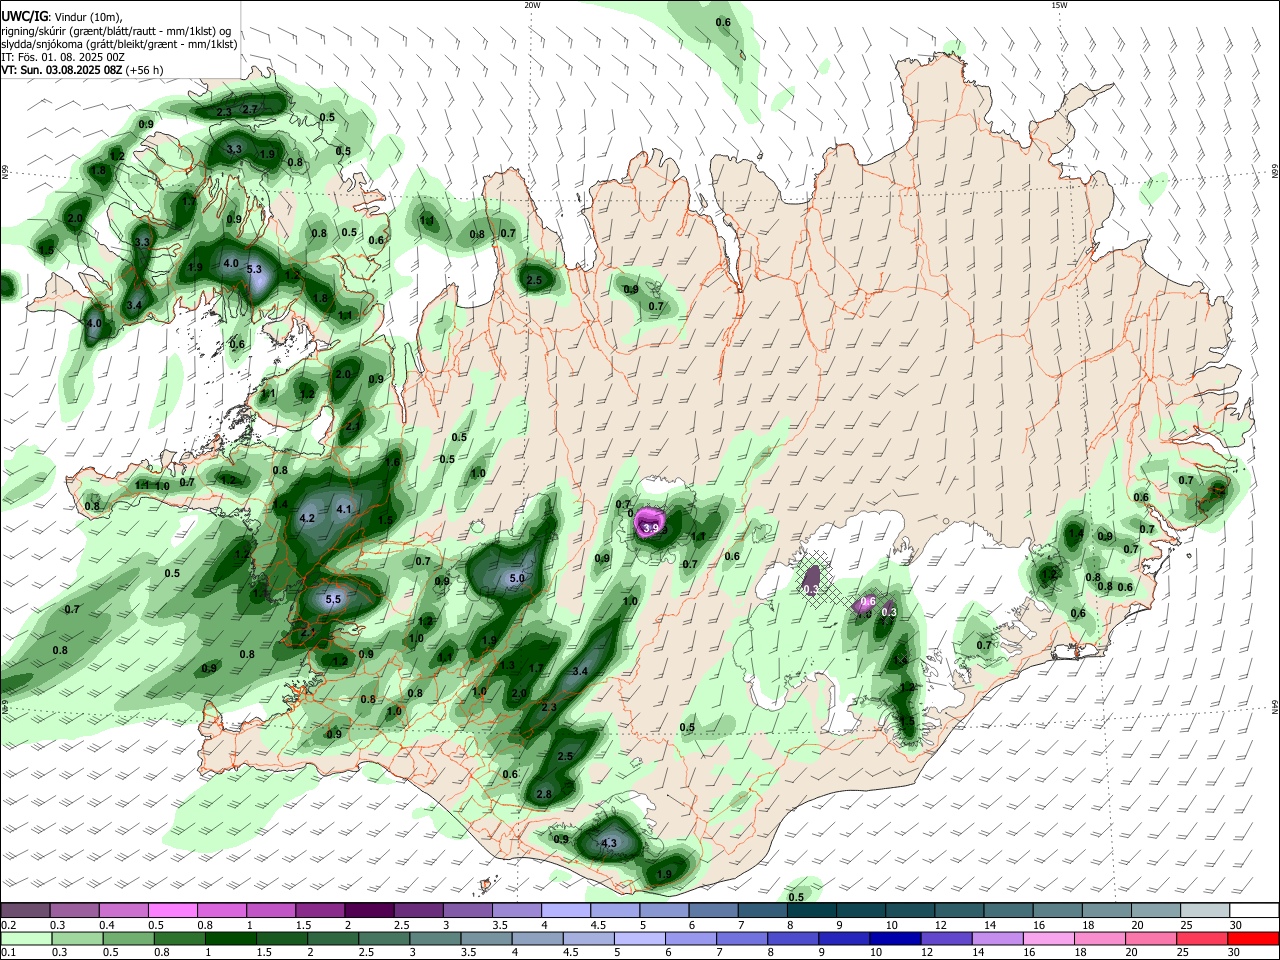
Task: Select the dusky mauve swatch starting the upper legend
Action: point(25,910)
